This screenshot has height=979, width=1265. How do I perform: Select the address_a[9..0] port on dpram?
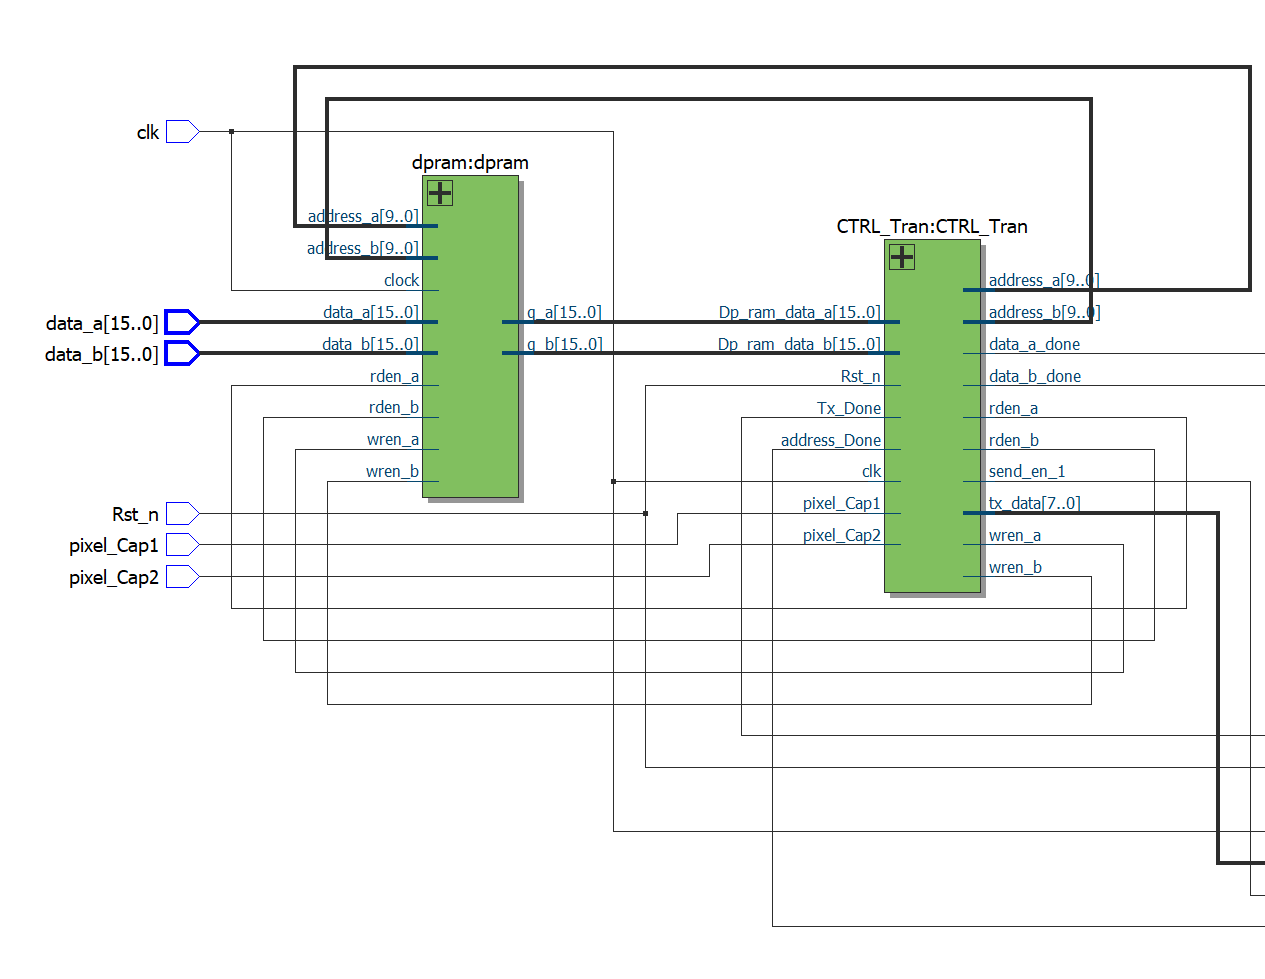(x=363, y=216)
